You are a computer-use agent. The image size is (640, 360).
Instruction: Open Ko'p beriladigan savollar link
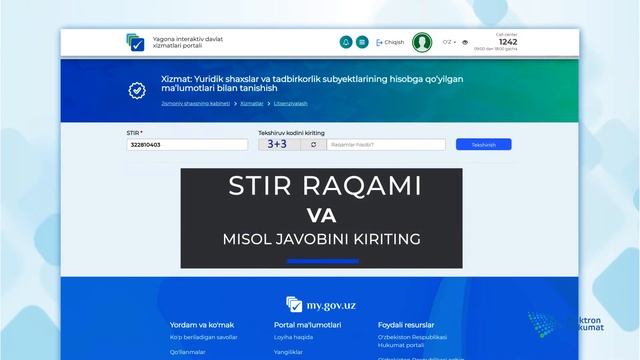coord(204,337)
